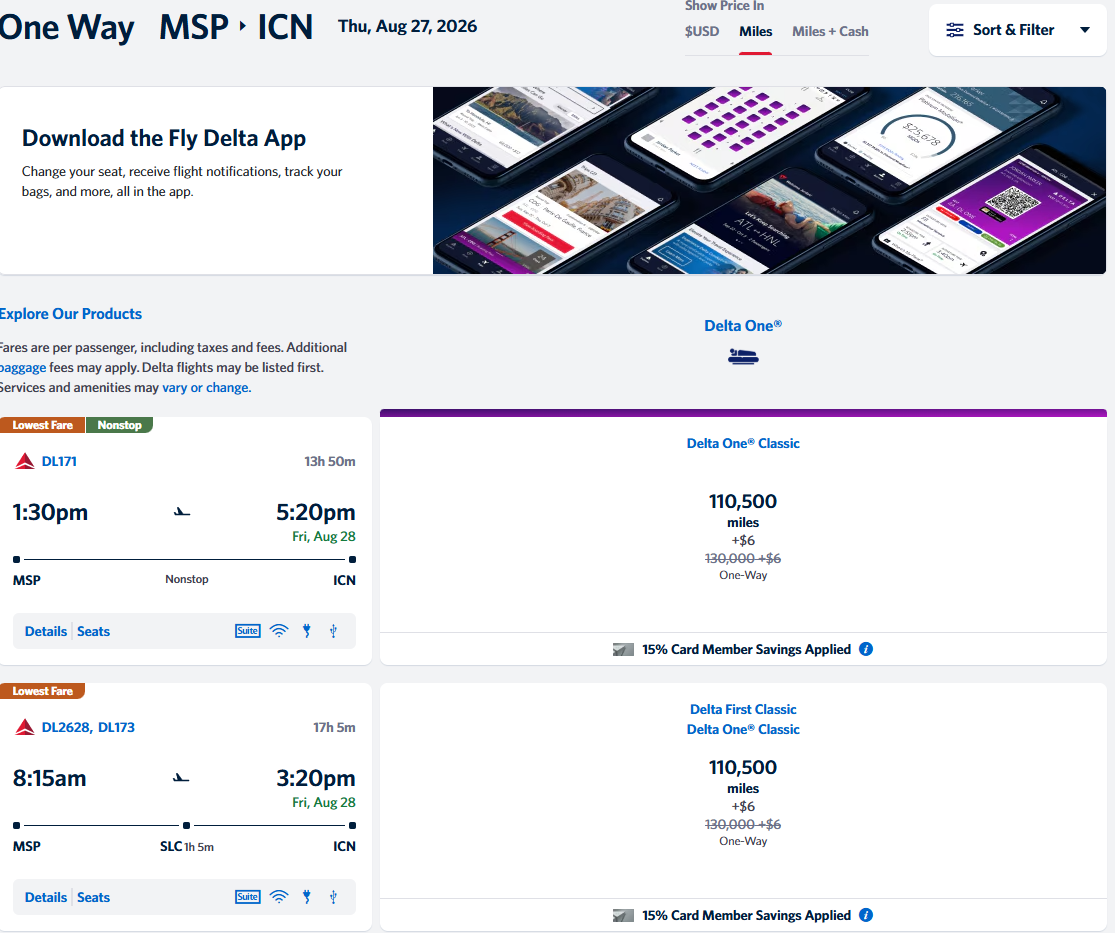
Task: Click the info icon beside DL171 Card Member Savings
Action: tap(866, 649)
